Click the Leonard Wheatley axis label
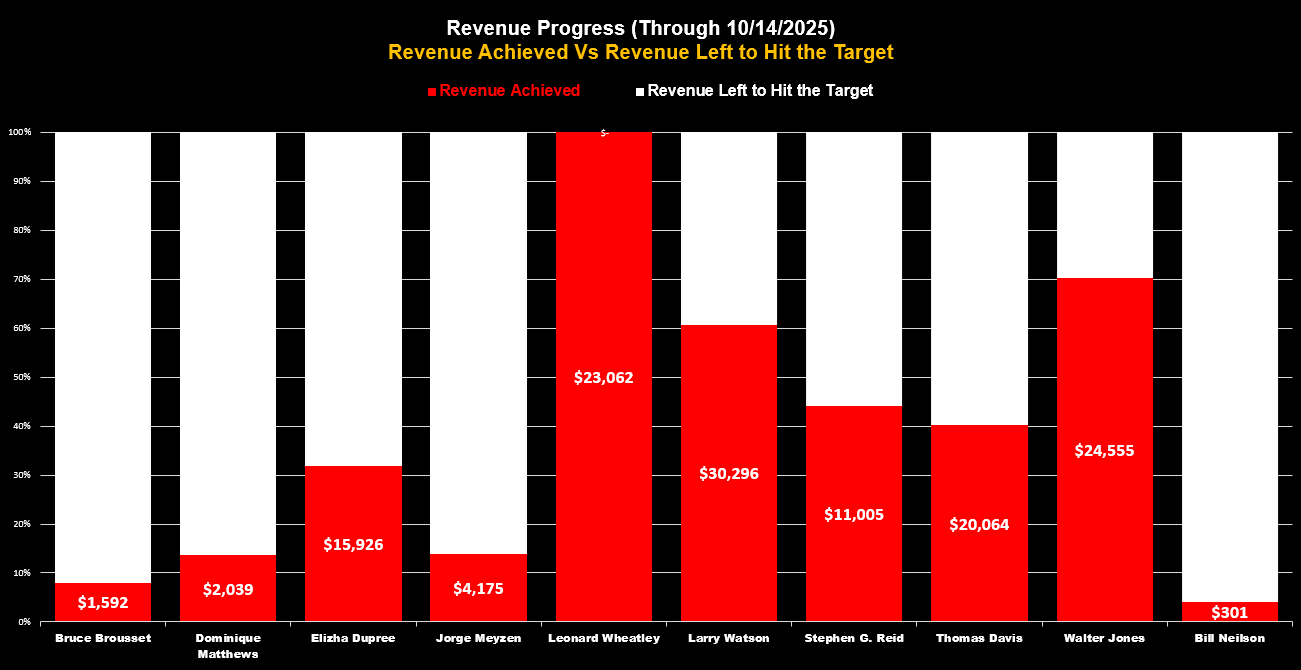Viewport: 1301px width, 670px height. click(x=603, y=637)
